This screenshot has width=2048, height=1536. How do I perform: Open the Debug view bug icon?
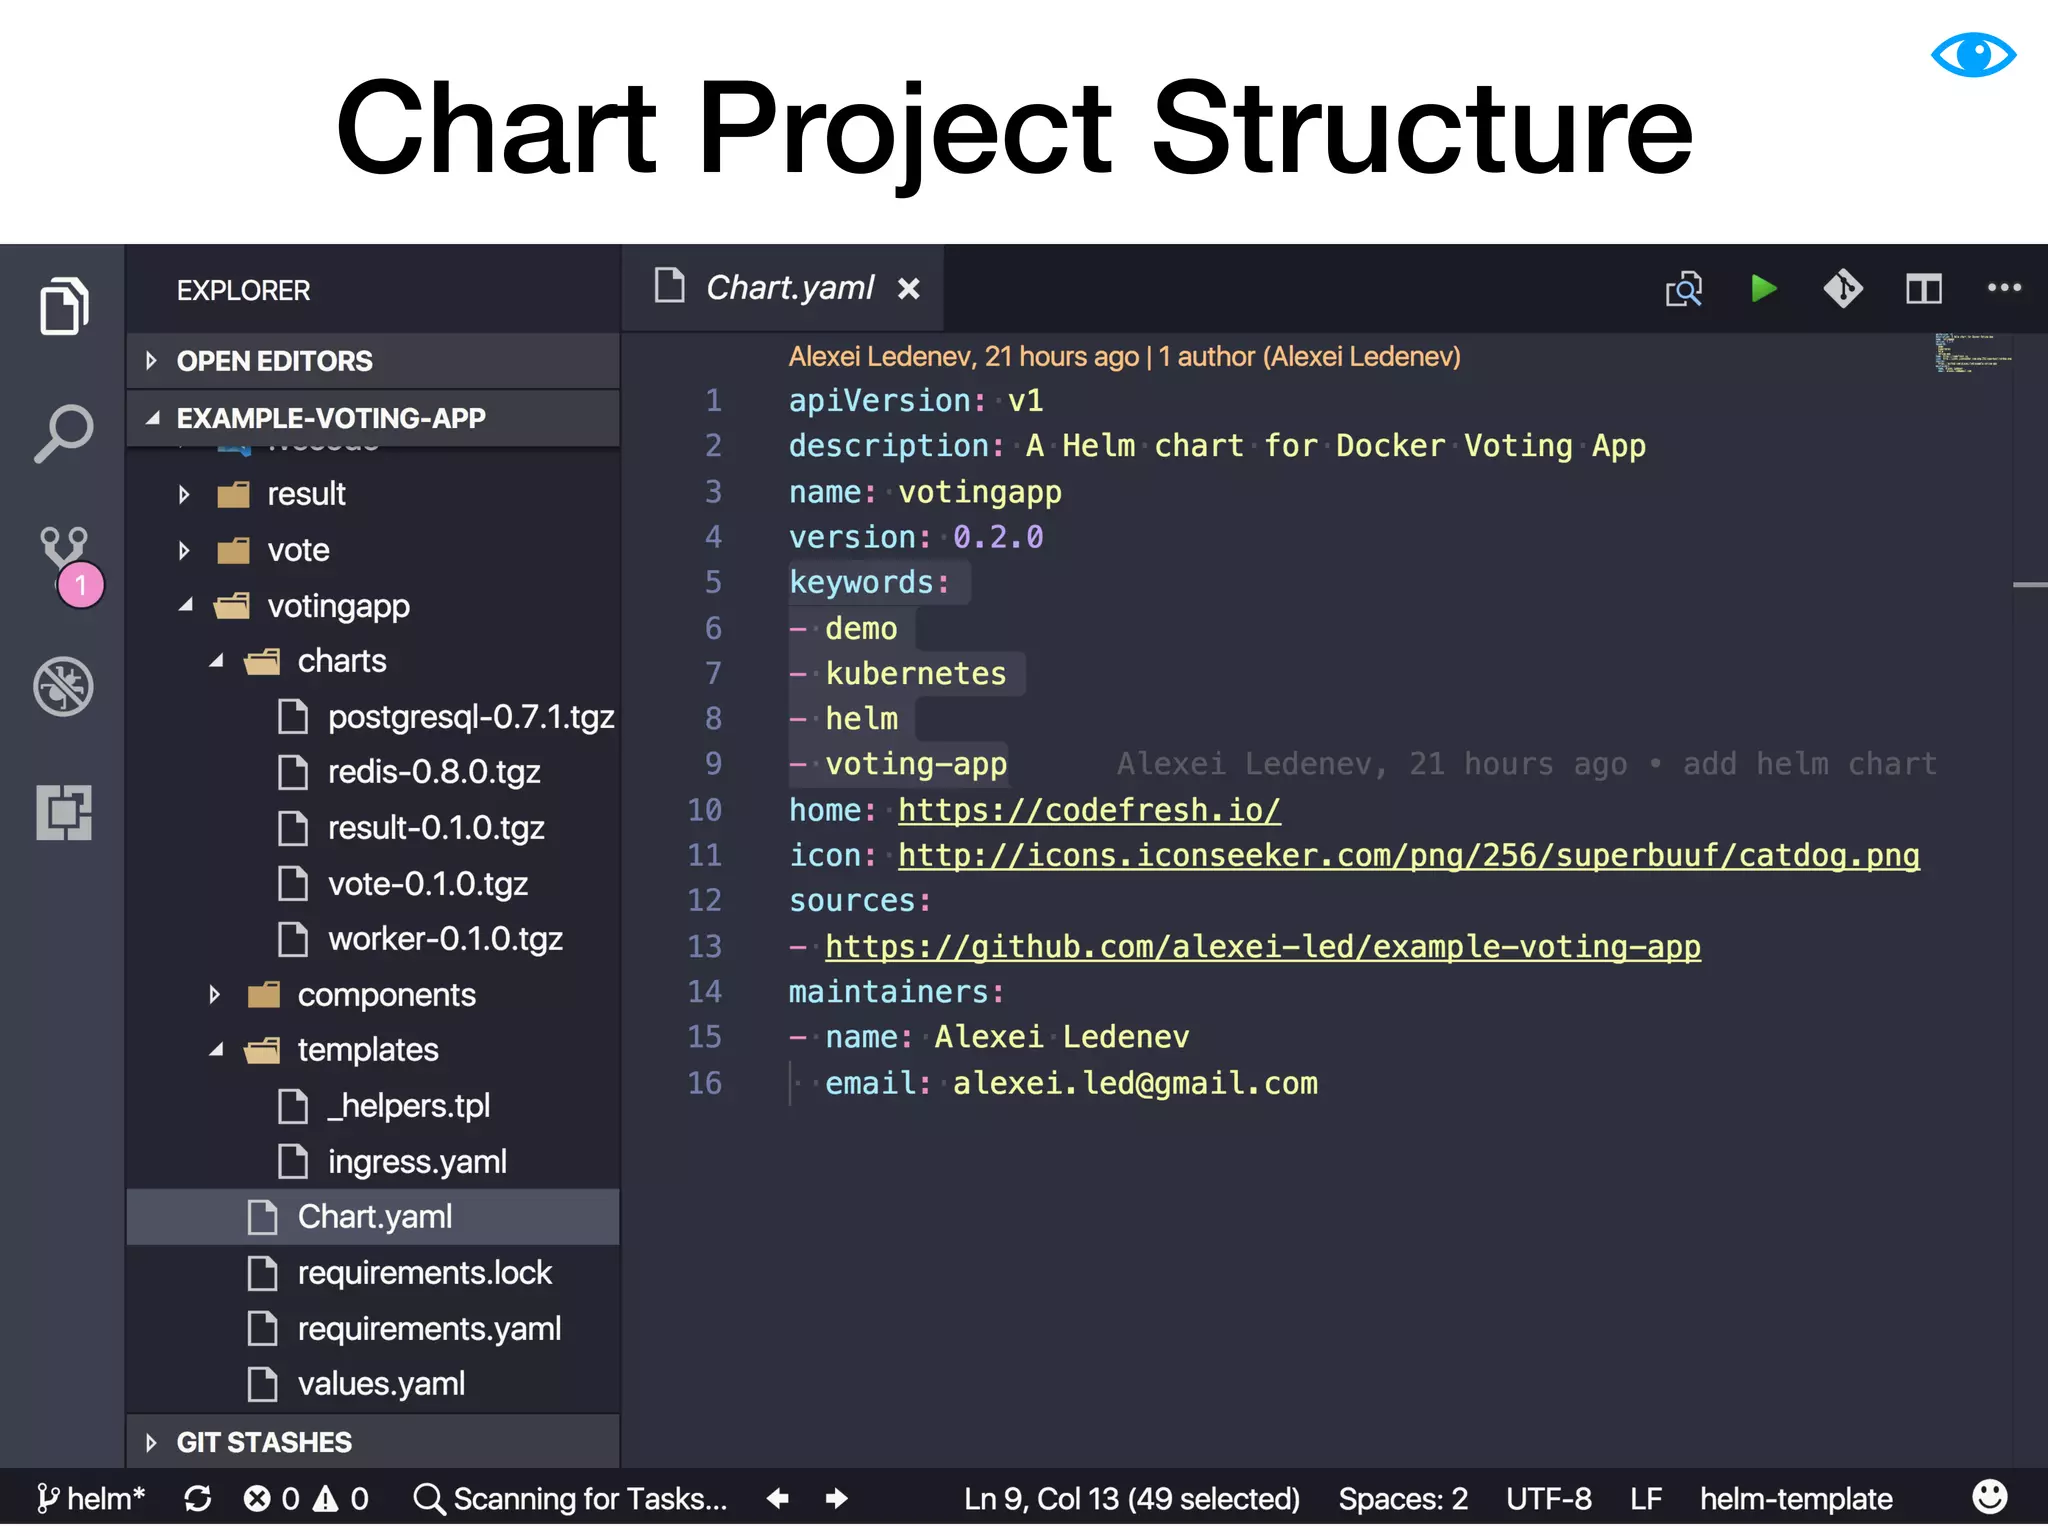click(64, 687)
